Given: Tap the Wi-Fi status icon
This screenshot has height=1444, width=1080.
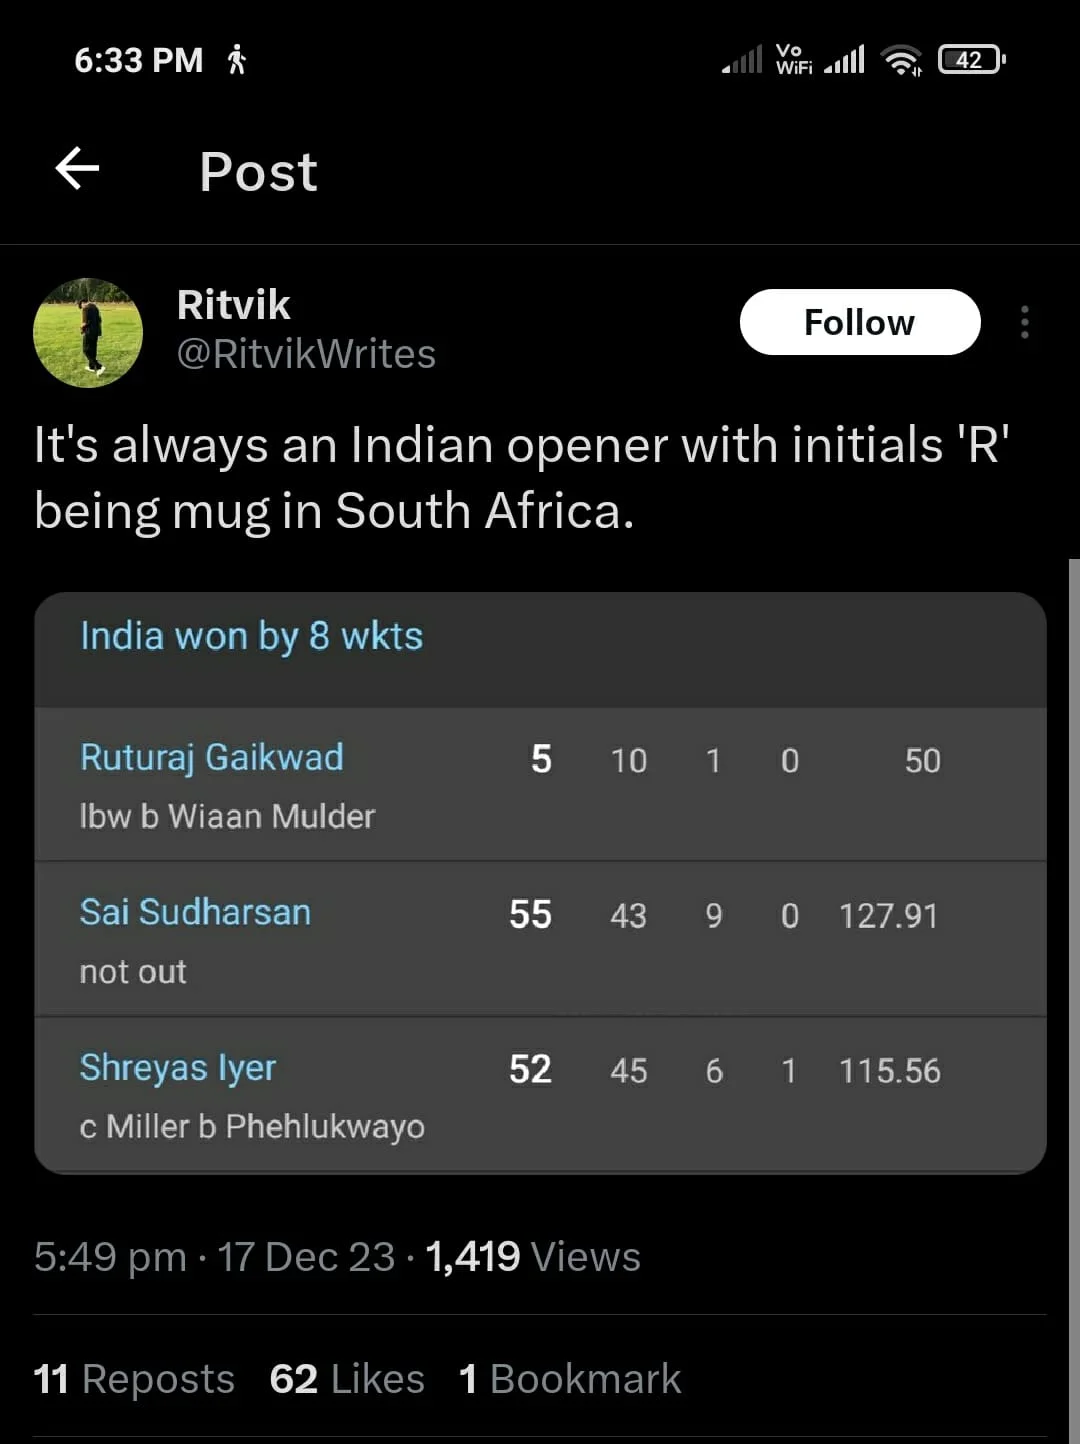Looking at the screenshot, I should (x=901, y=60).
